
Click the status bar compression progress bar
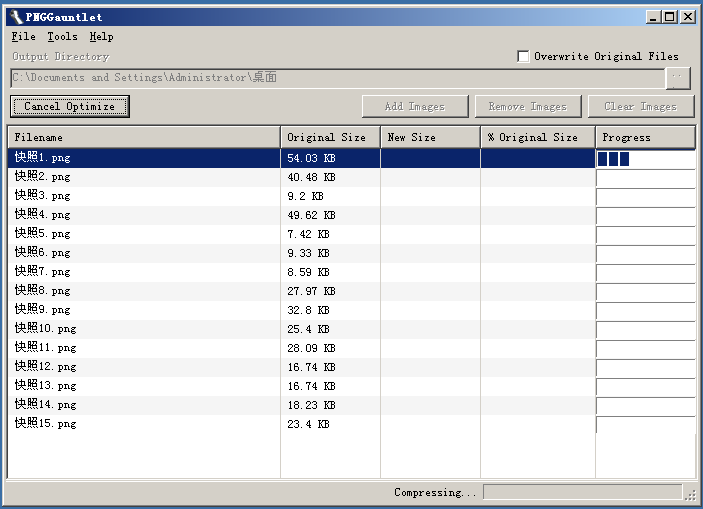[x=582, y=492]
